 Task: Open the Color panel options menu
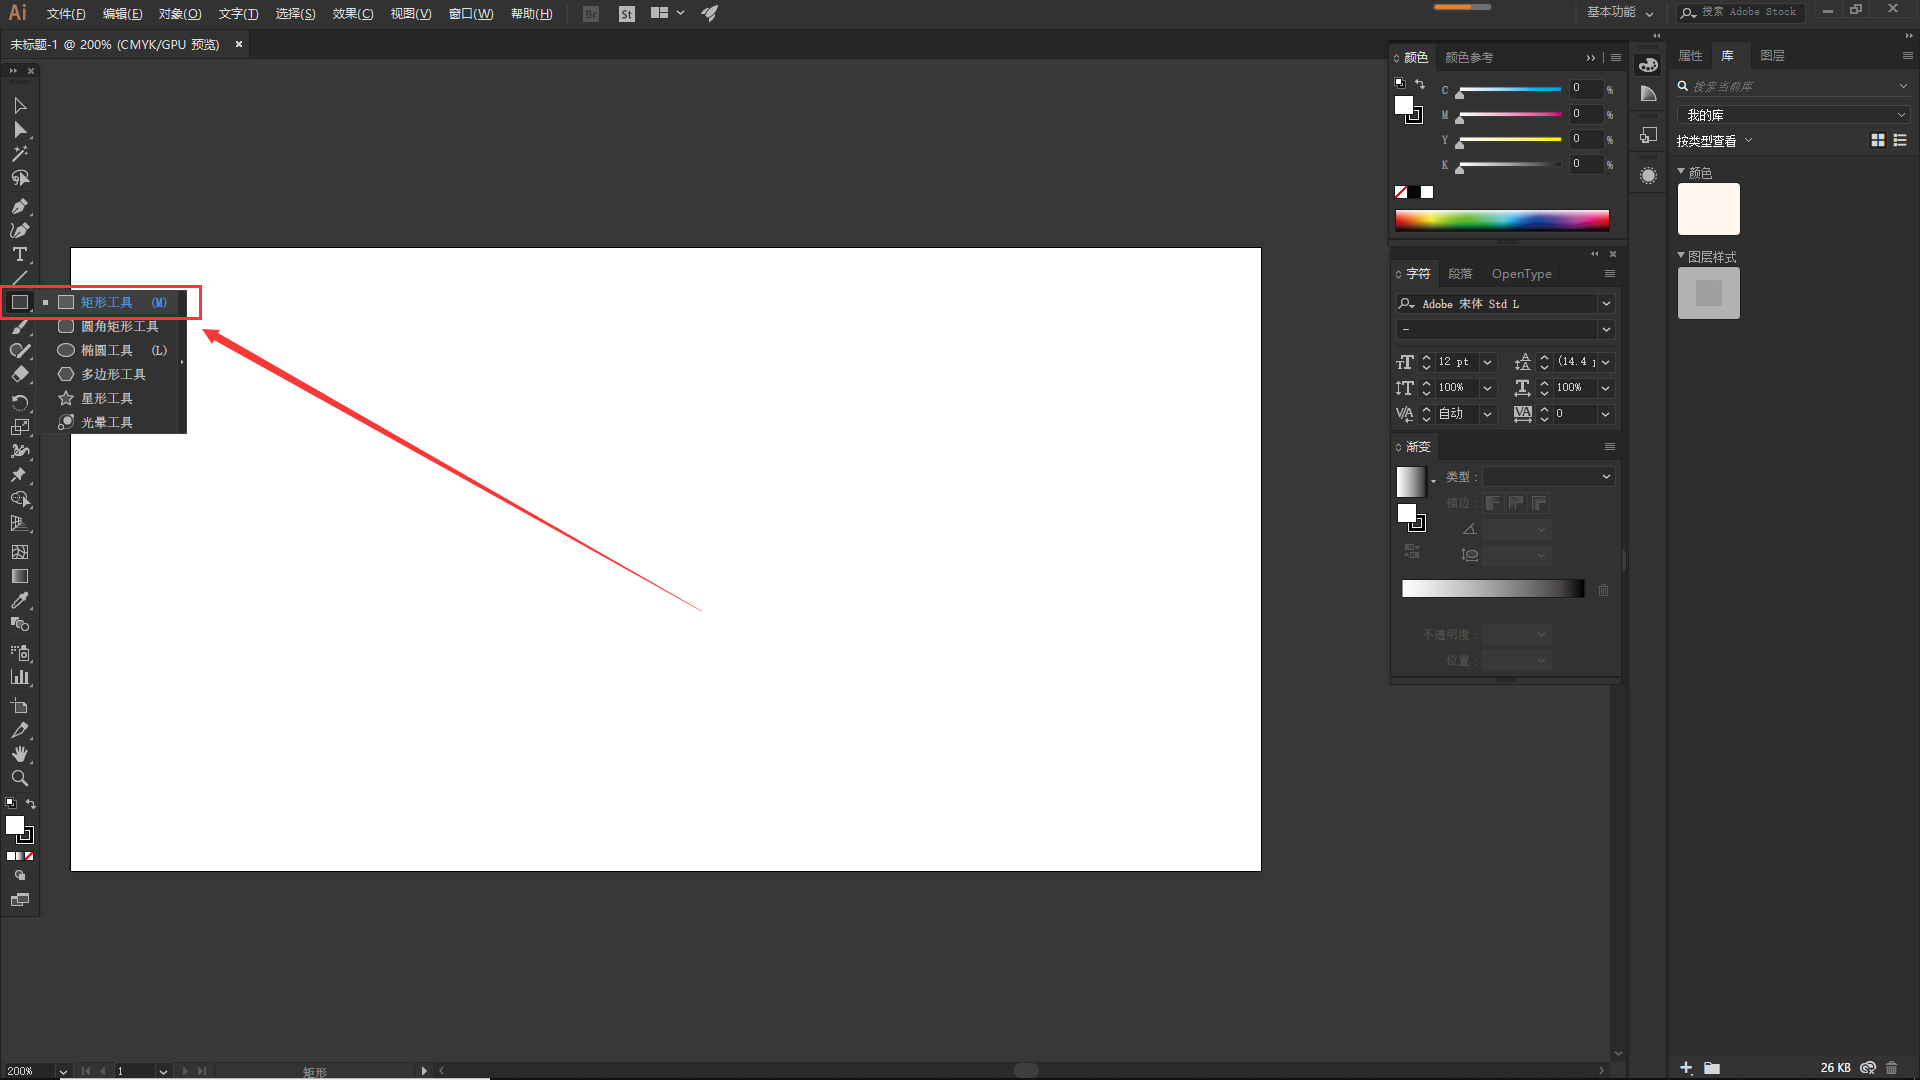[1616, 58]
